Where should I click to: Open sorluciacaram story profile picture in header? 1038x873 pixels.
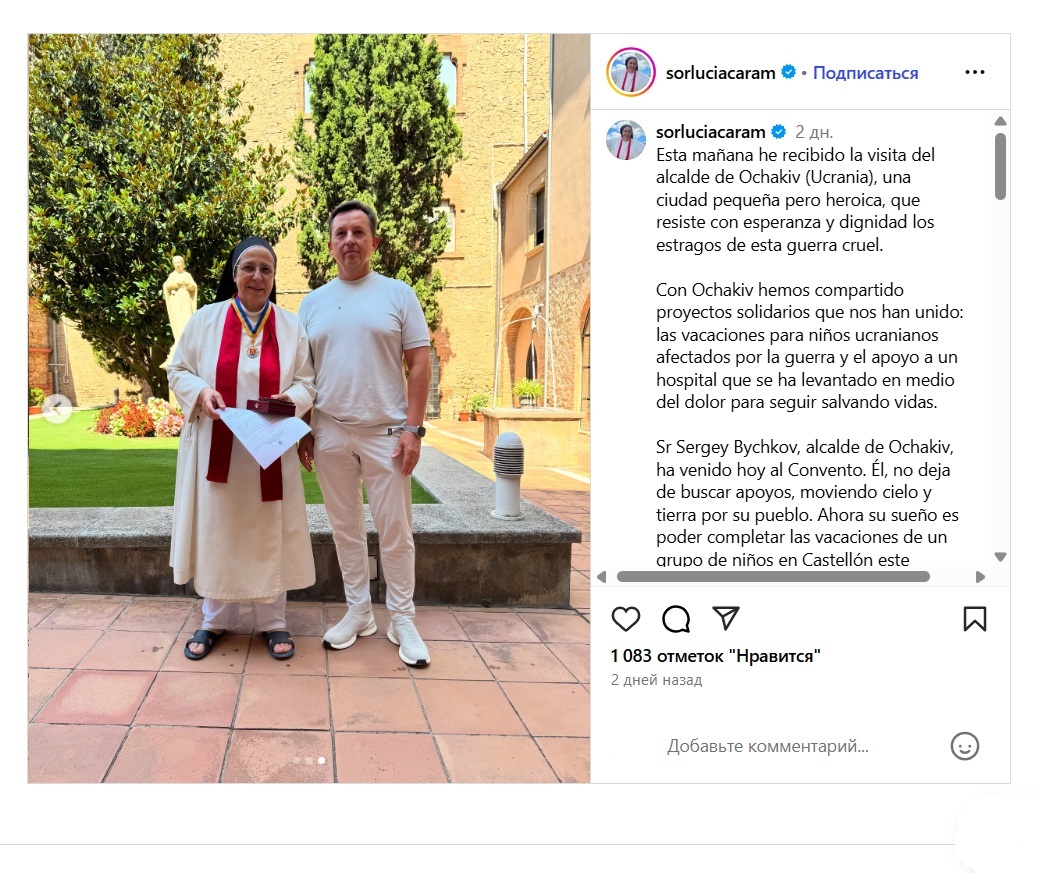630,72
